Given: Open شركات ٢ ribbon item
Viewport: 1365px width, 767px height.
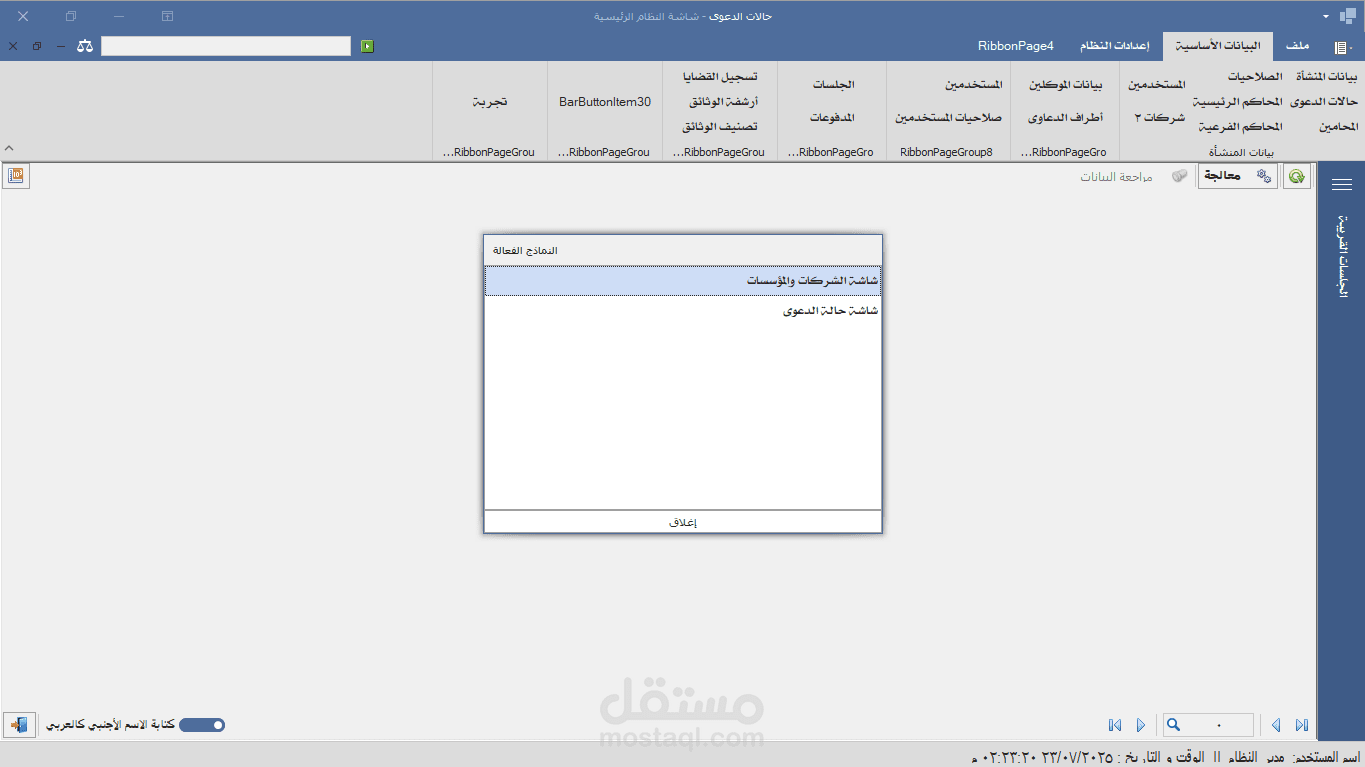Looking at the screenshot, I should 1159,117.
